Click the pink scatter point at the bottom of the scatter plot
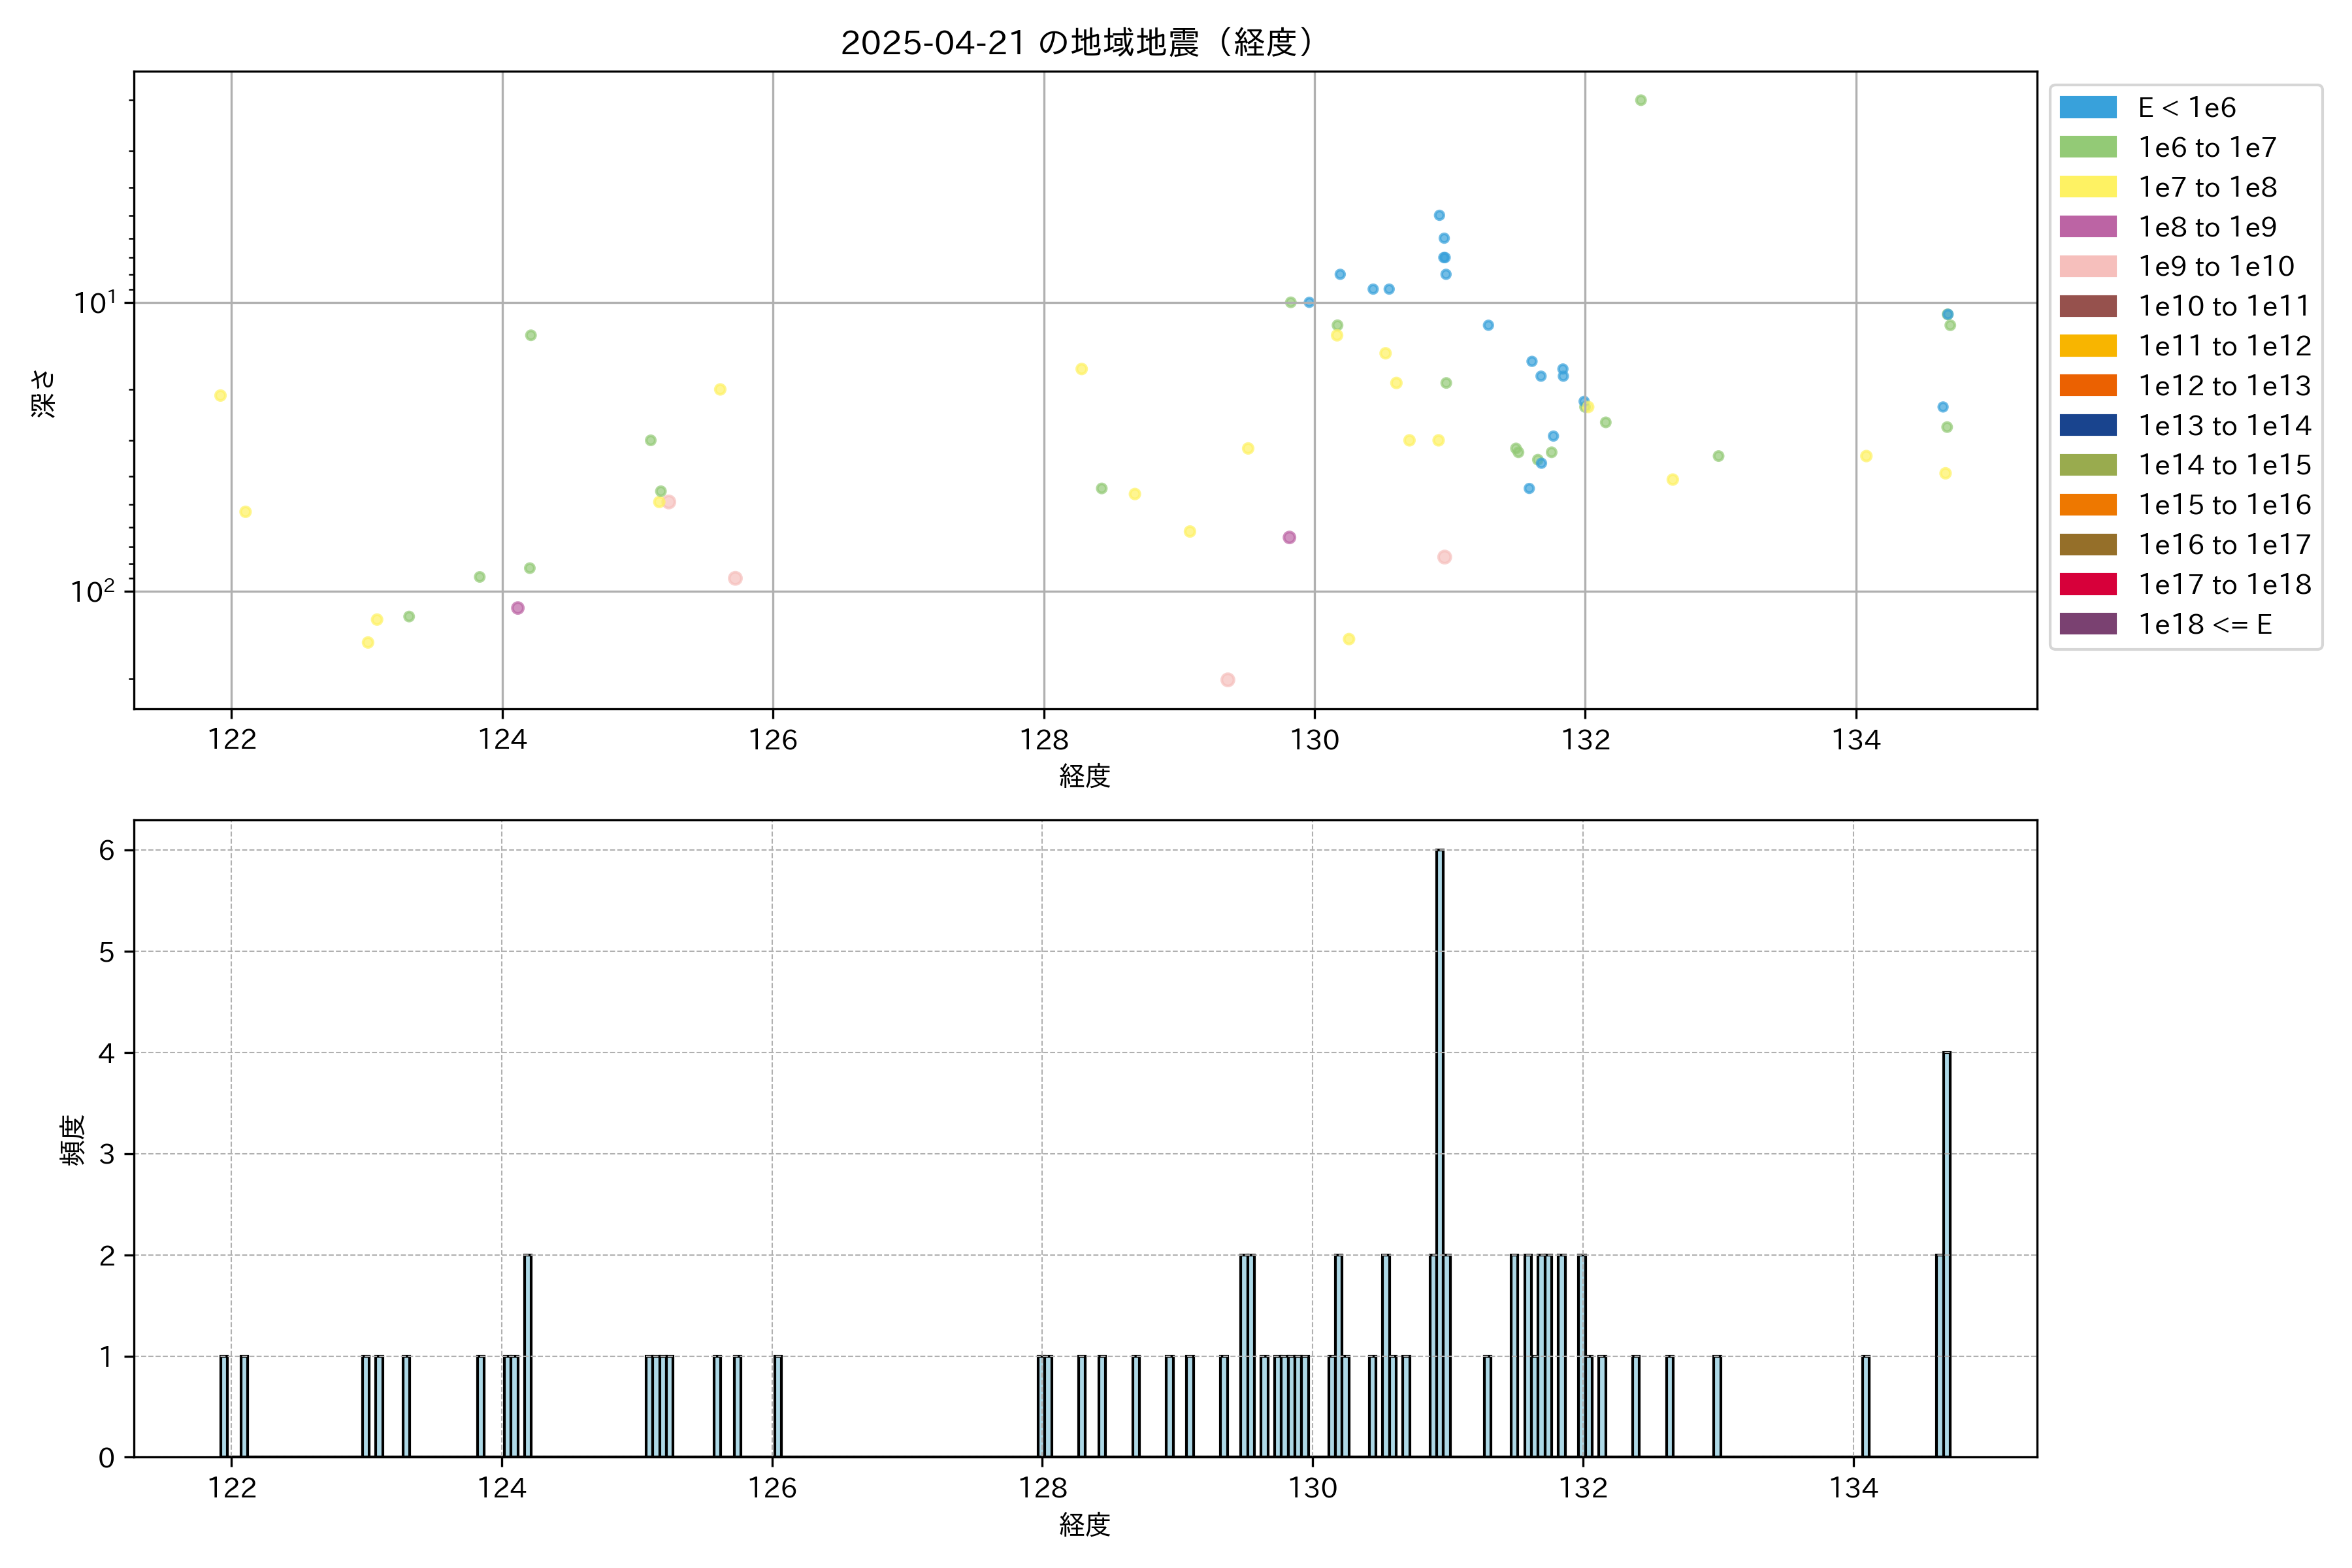The width and height of the screenshot is (2352, 1568). tap(1227, 680)
